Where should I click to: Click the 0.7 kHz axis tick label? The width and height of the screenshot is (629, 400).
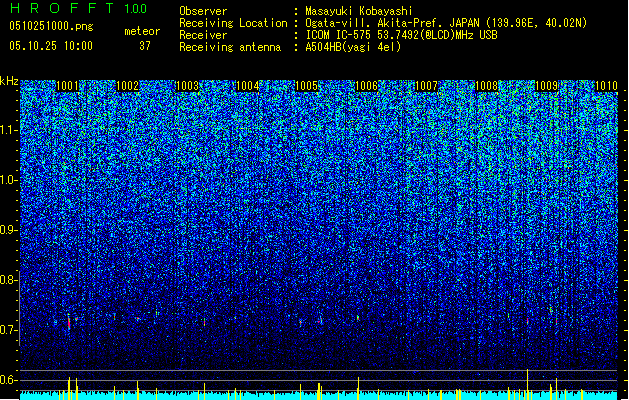tap(9, 330)
